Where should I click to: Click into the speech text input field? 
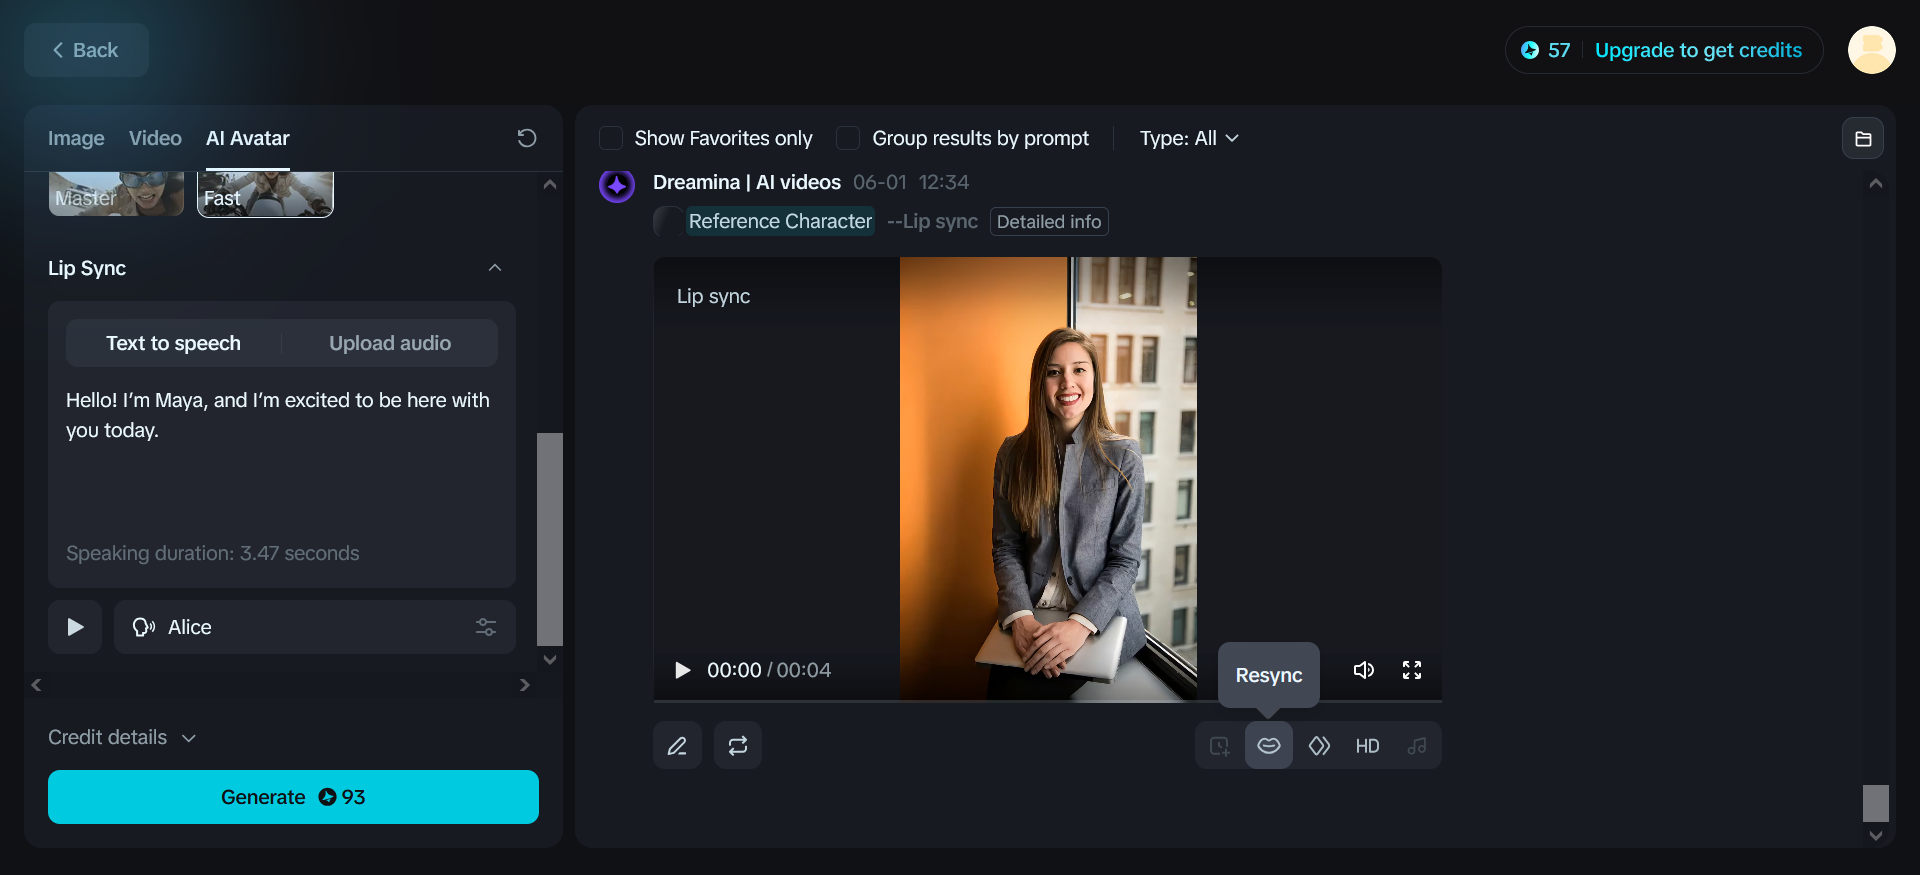[281, 460]
